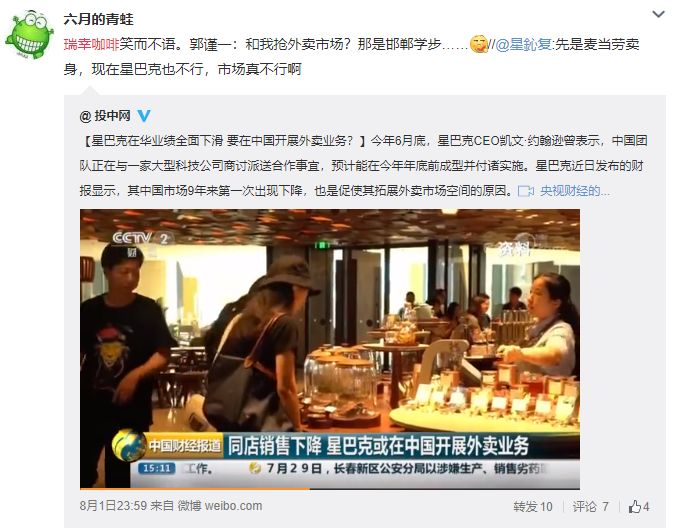The image size is (675, 529).
Task: Click the blue V verified badge
Action: point(144,115)
